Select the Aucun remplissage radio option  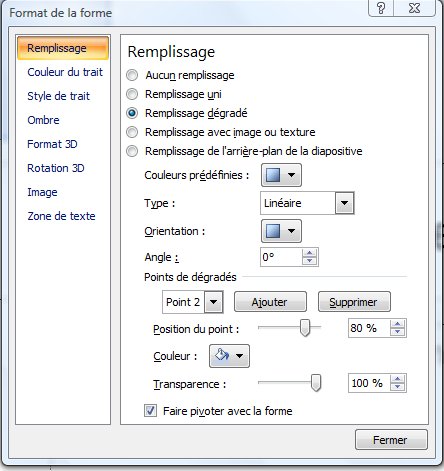(x=132, y=75)
